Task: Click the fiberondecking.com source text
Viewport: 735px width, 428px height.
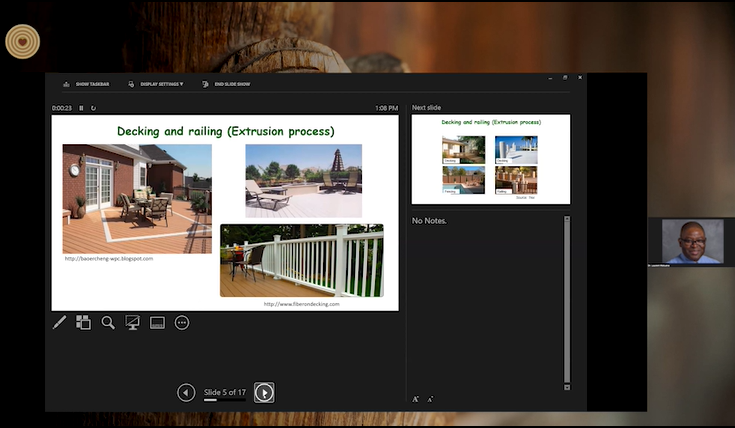Action: (301, 304)
